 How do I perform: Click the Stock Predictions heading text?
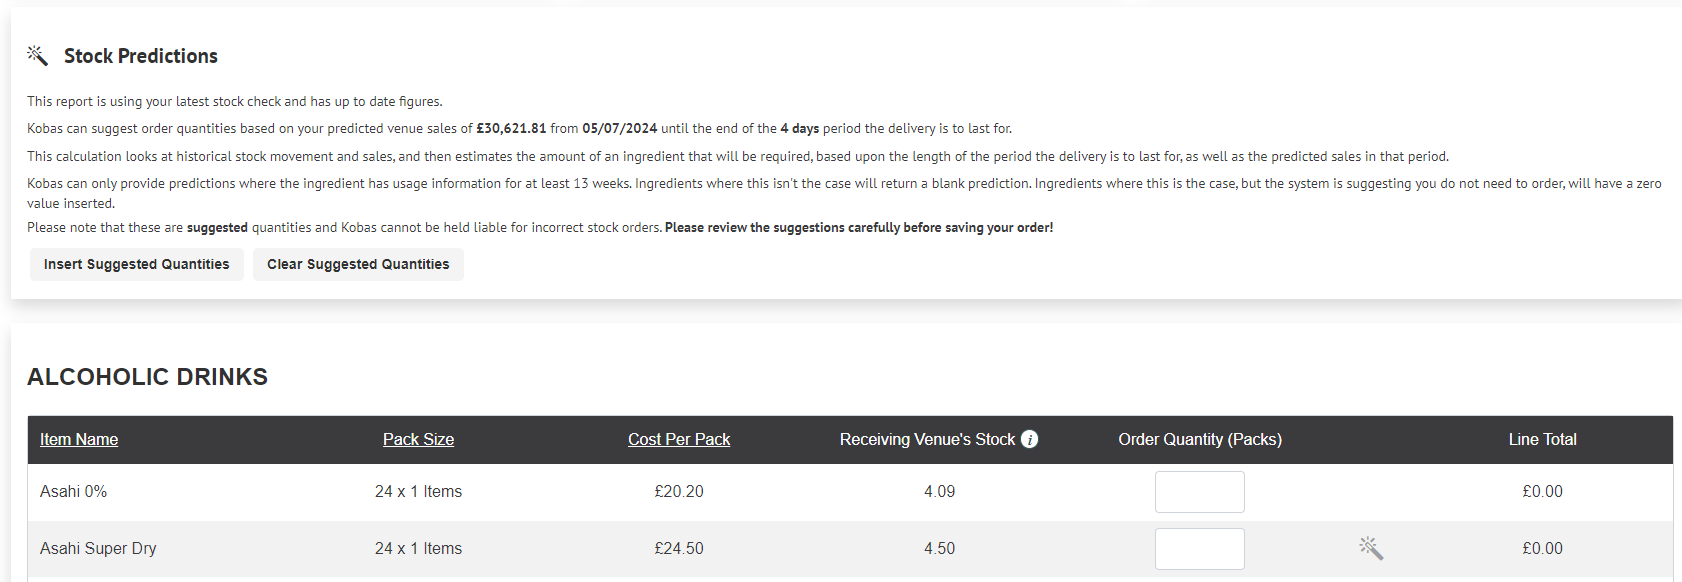point(141,56)
